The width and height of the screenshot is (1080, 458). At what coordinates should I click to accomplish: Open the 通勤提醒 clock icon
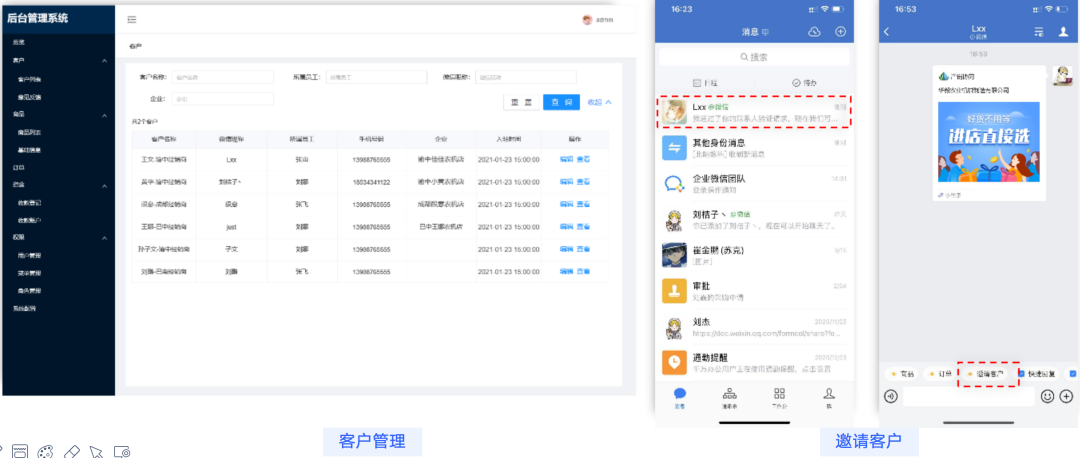[674, 362]
